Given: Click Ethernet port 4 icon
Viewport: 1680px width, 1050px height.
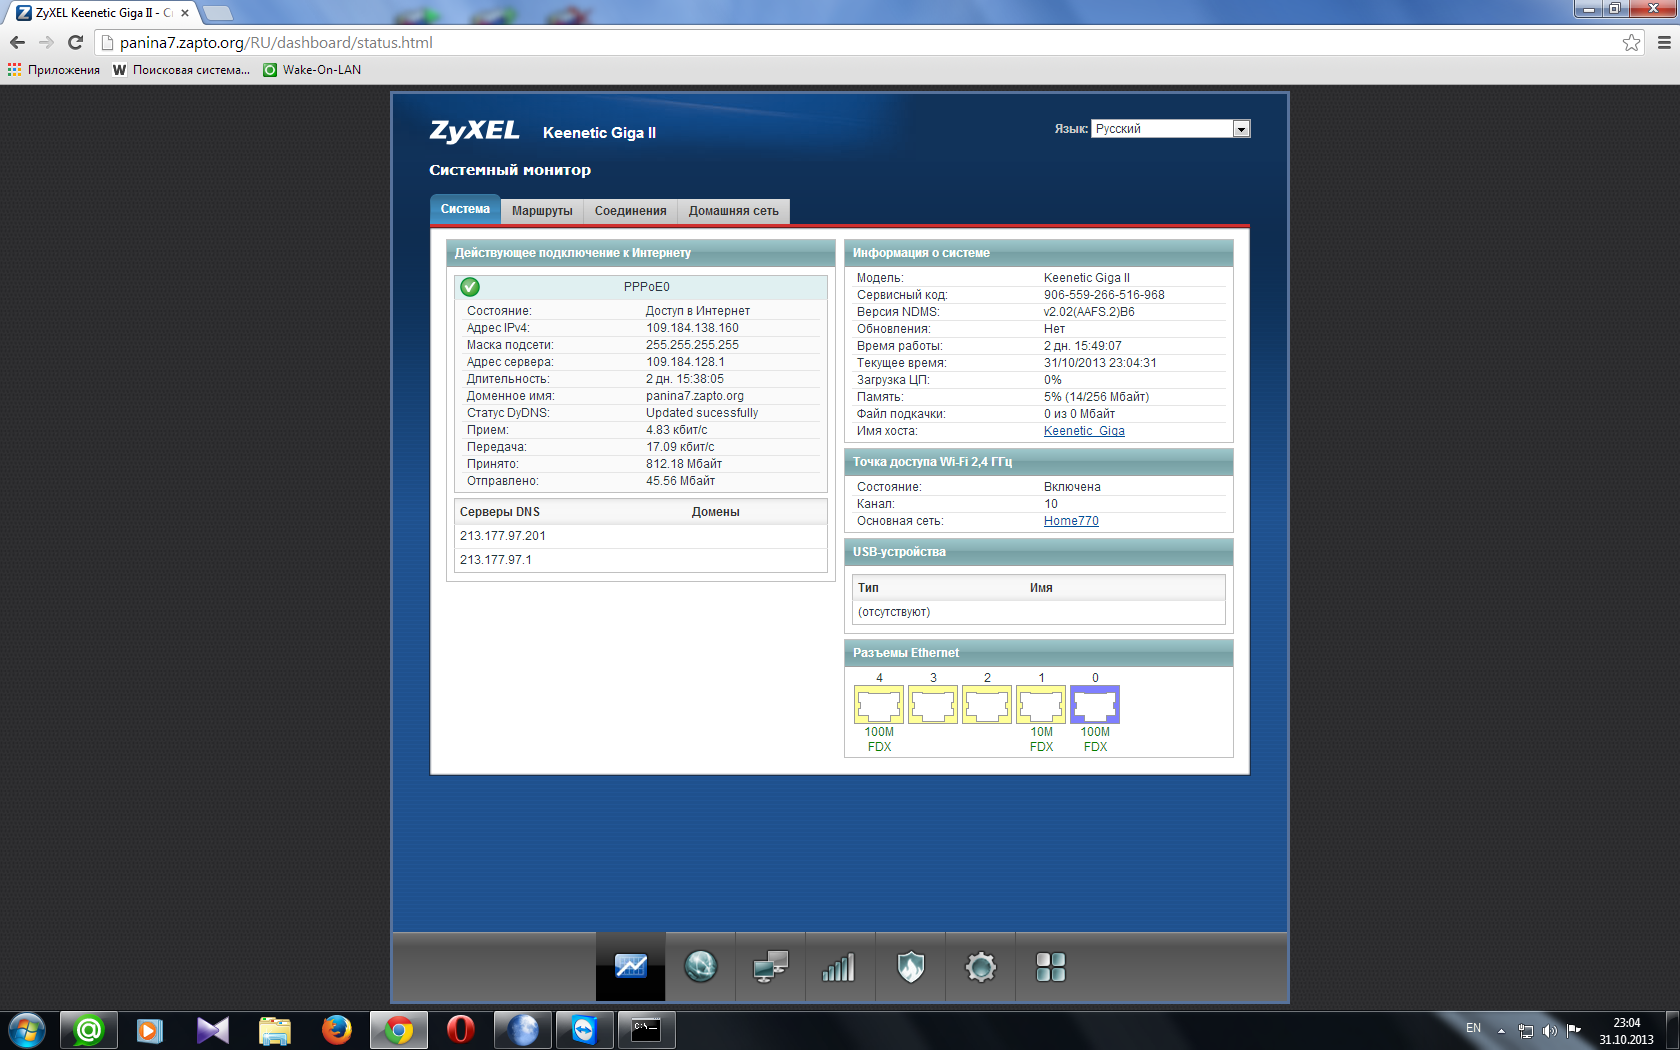Looking at the screenshot, I should click(879, 705).
